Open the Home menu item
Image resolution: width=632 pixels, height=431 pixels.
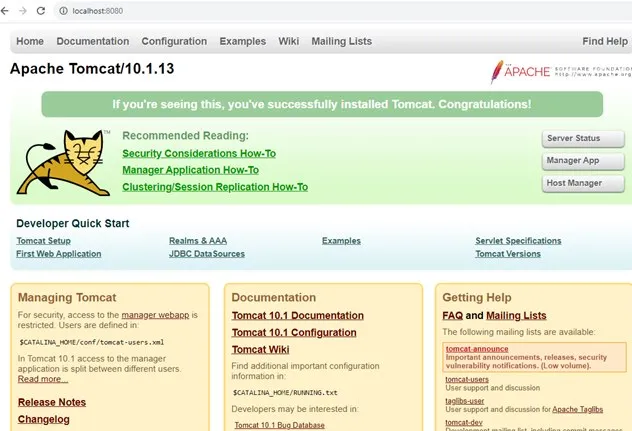click(30, 41)
